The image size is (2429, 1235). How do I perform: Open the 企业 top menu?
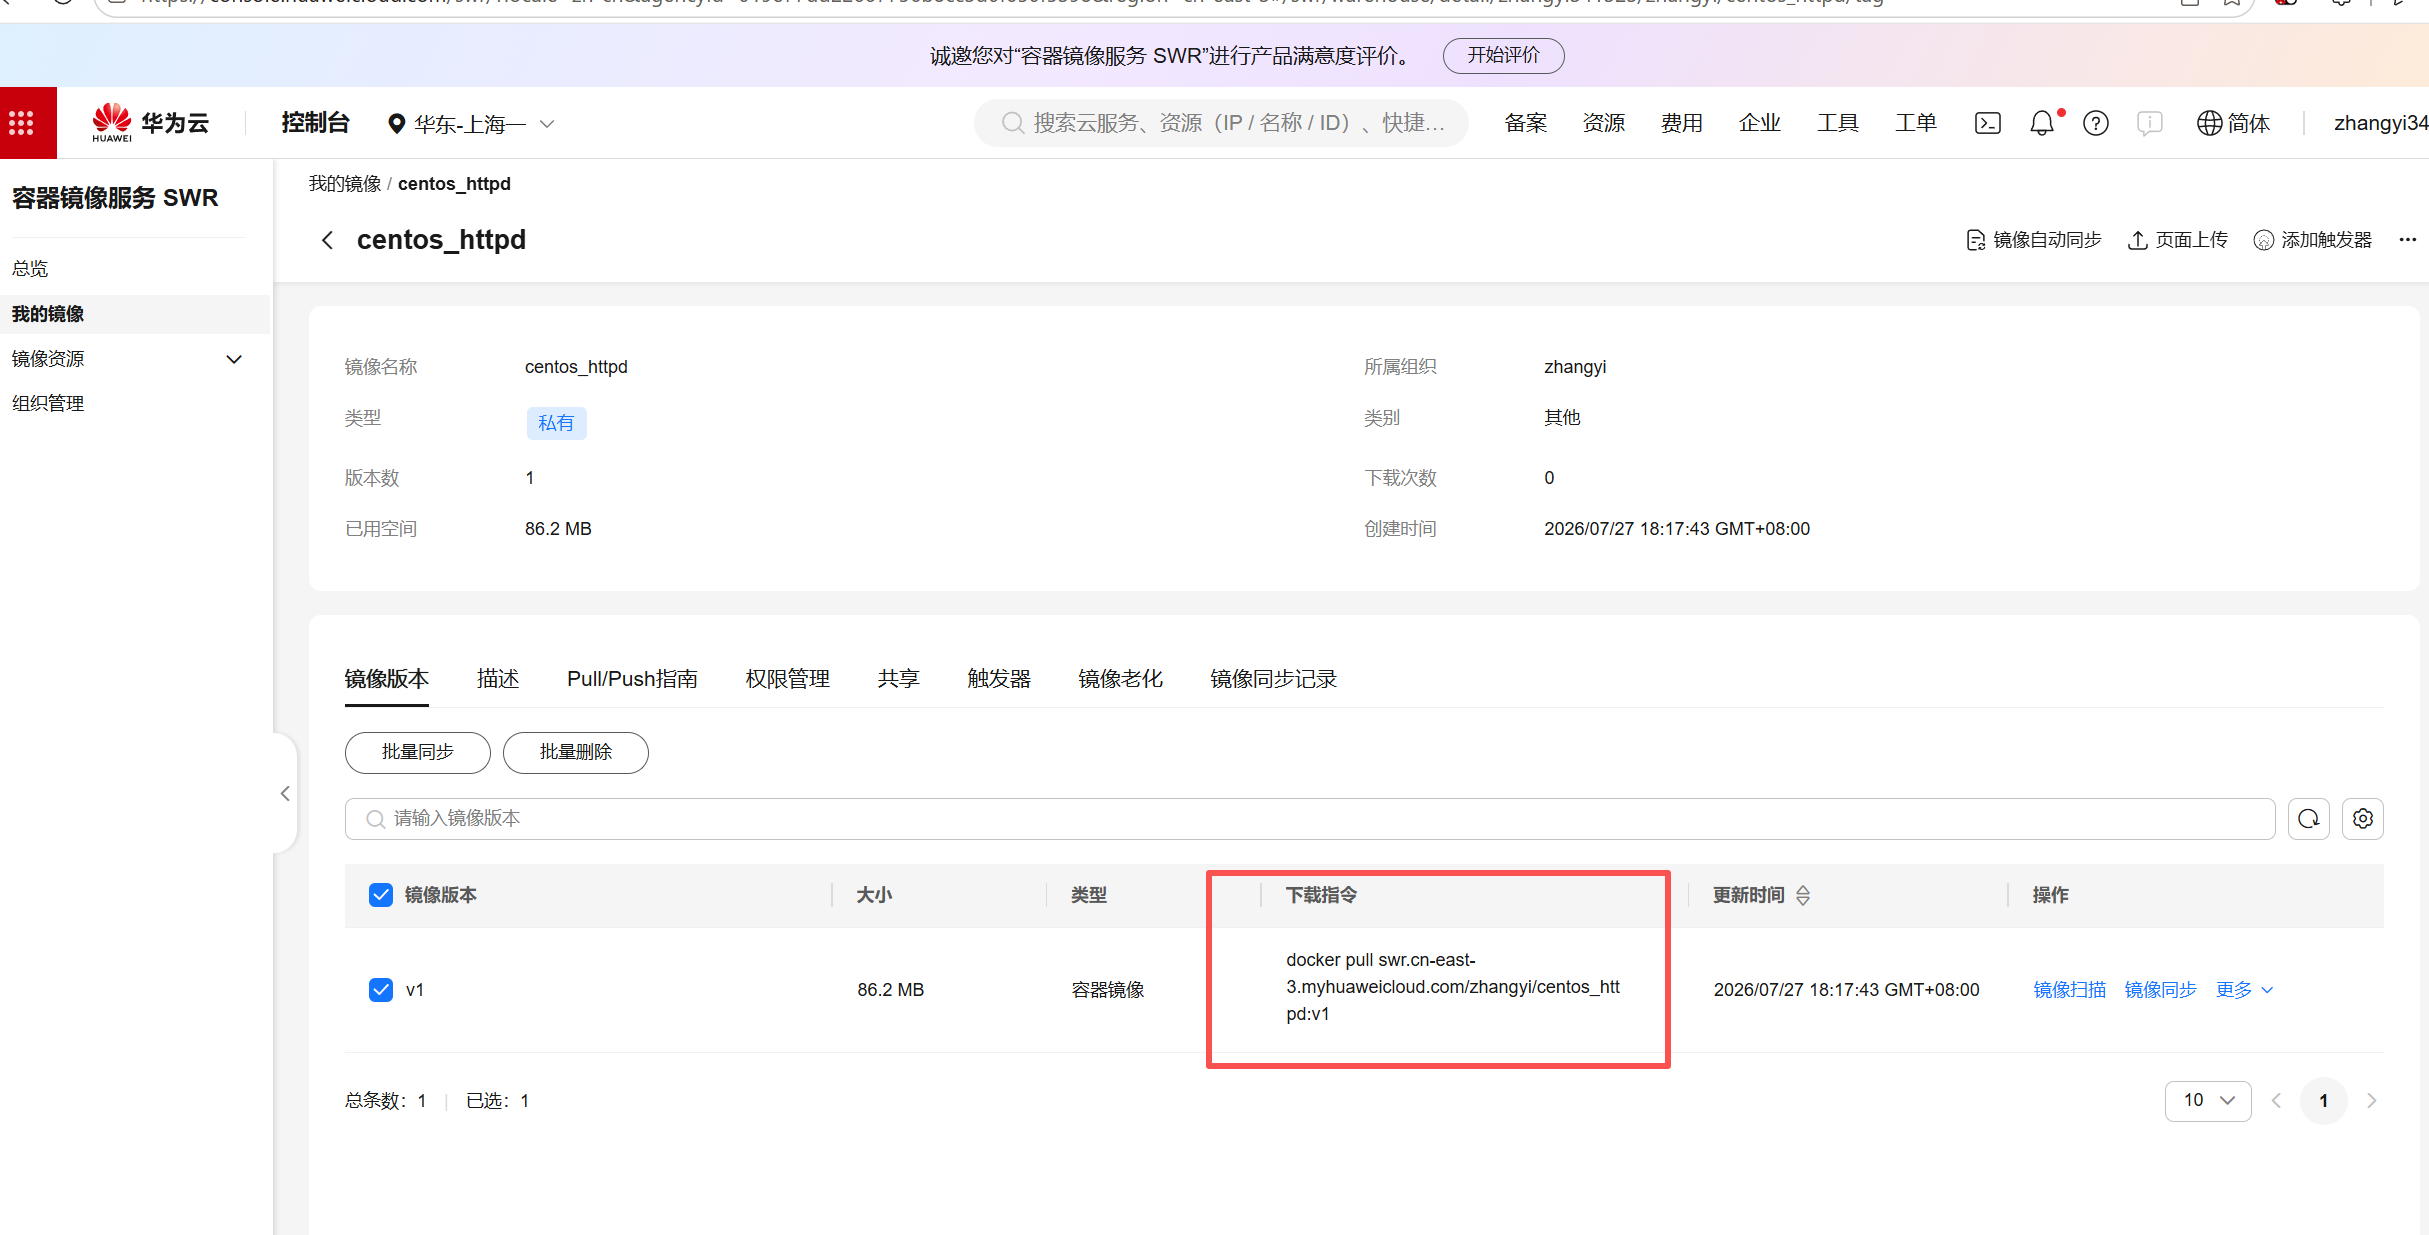click(x=1760, y=123)
